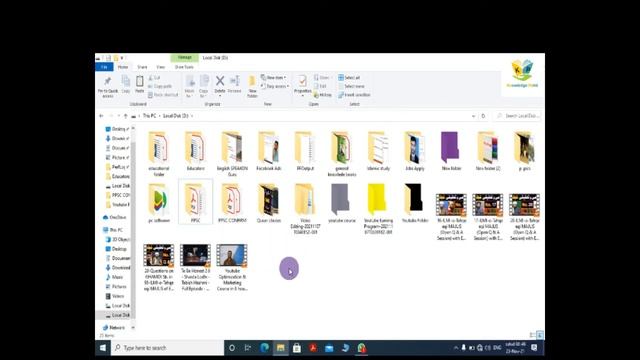
Task: Click the Delete X icon
Action: 220,81
